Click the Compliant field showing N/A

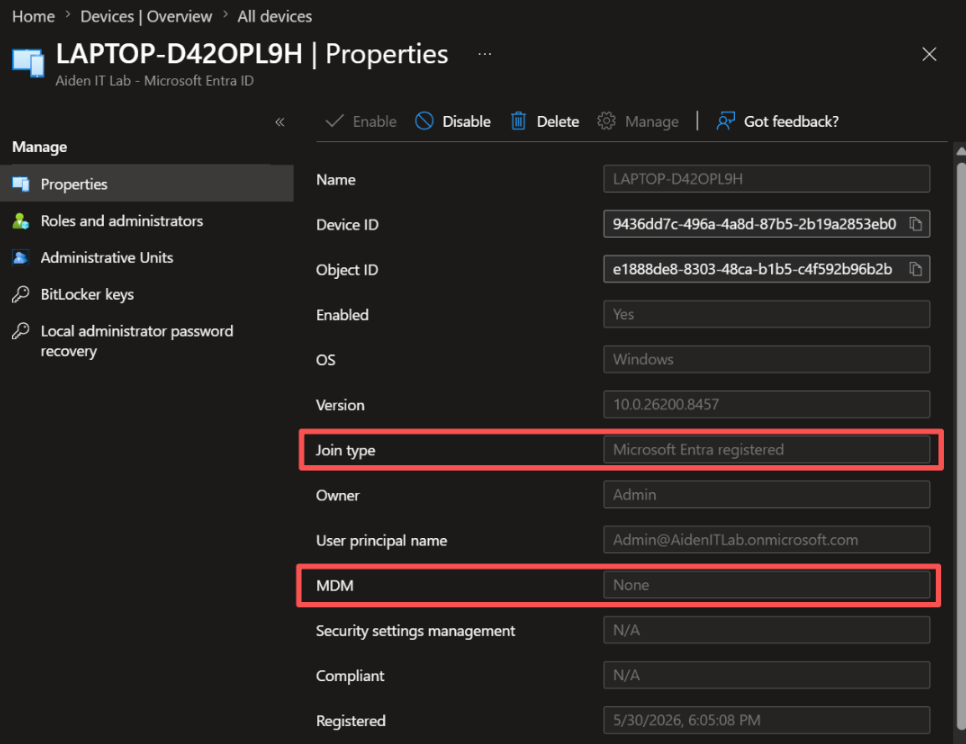pyautogui.click(x=766, y=675)
